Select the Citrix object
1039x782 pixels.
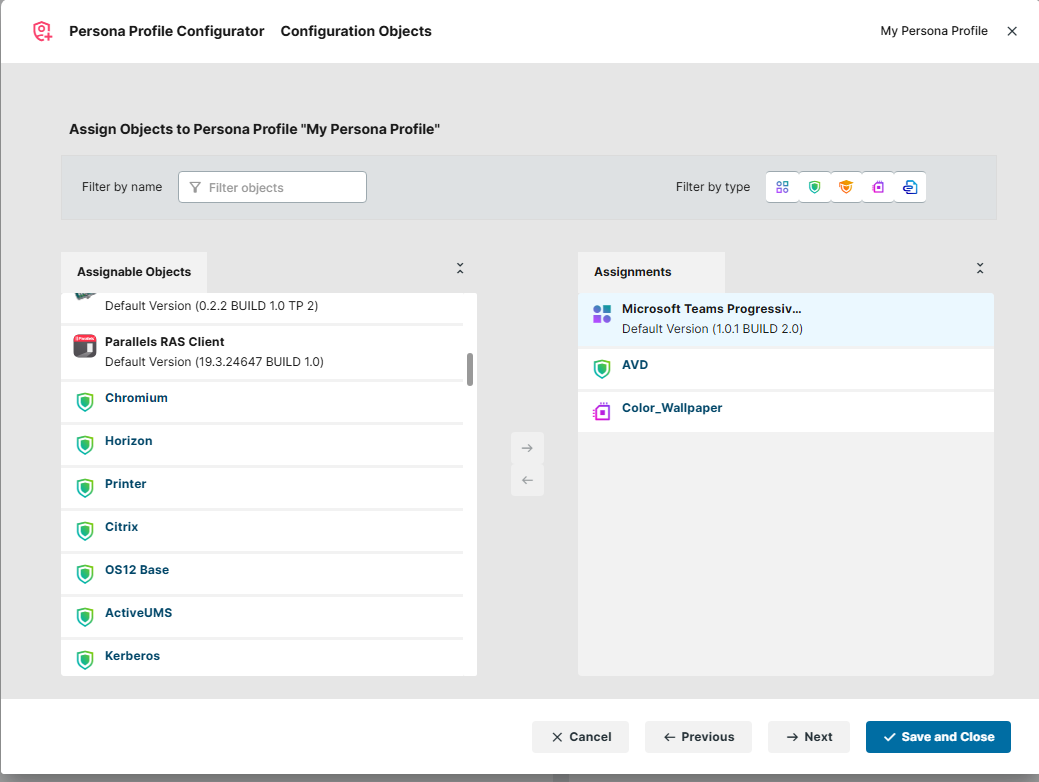[262, 531]
